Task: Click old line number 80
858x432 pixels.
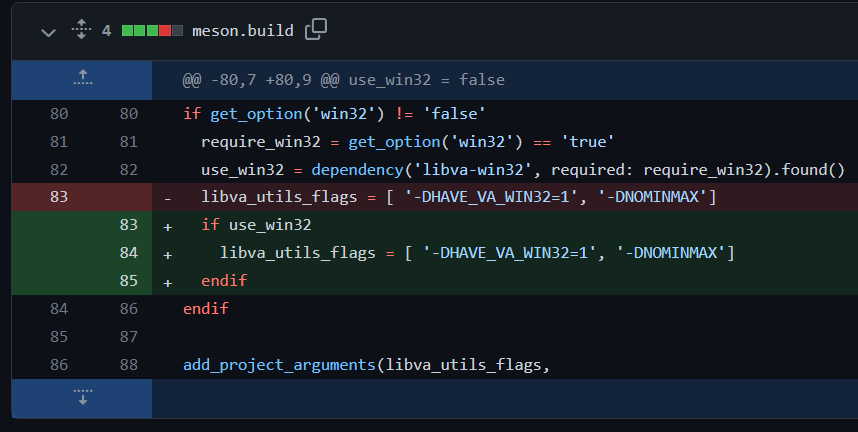Action: [59, 113]
